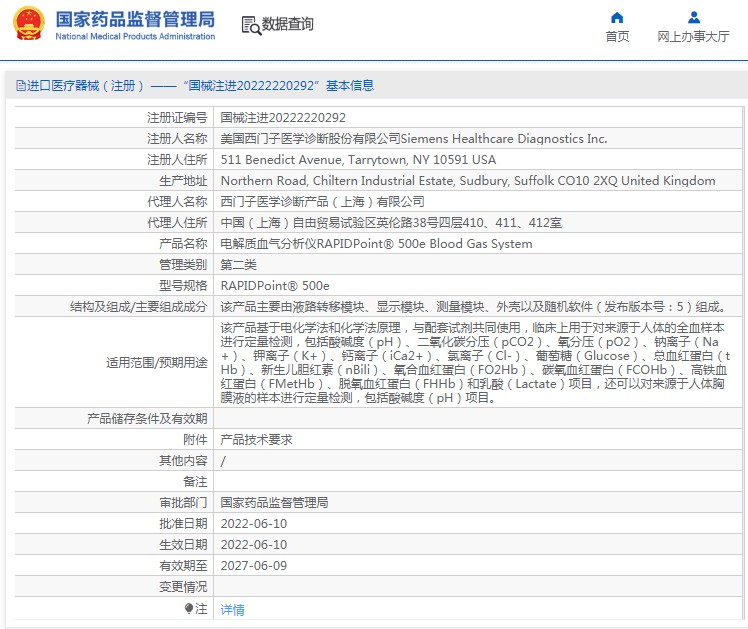Click the 代理人名称 row label
Viewport: 748px width, 629px height.
pos(177,202)
